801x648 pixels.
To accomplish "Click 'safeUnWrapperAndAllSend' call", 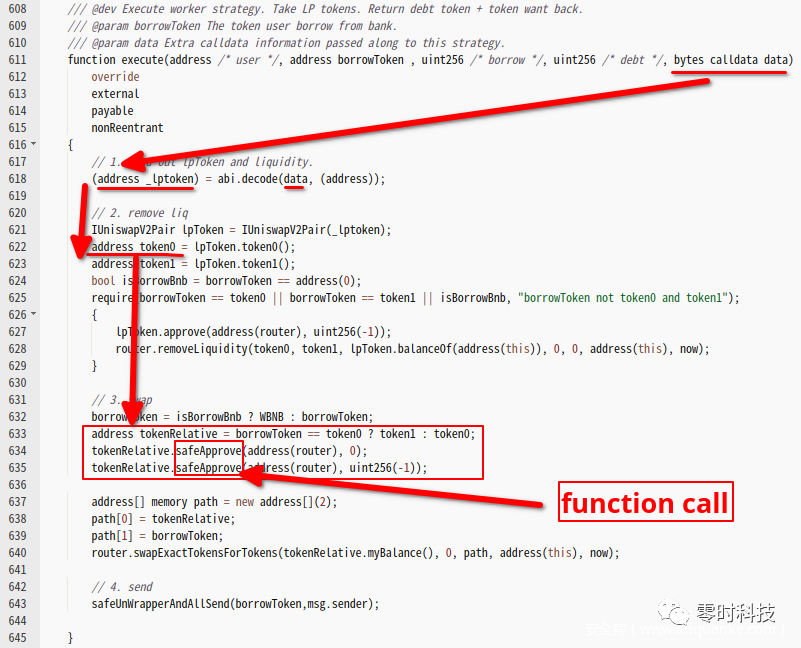I will [x=160, y=604].
